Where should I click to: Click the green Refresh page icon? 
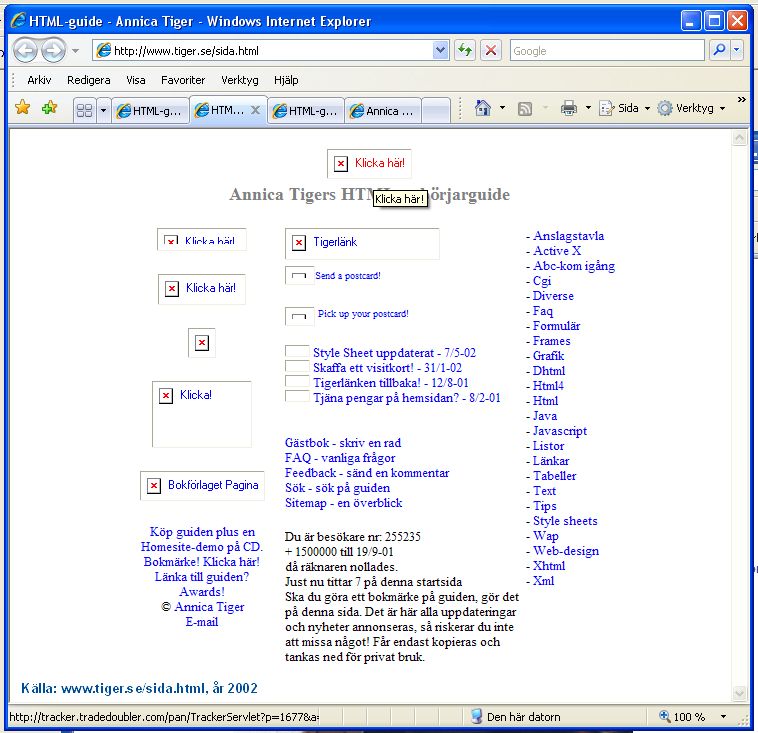coord(465,50)
